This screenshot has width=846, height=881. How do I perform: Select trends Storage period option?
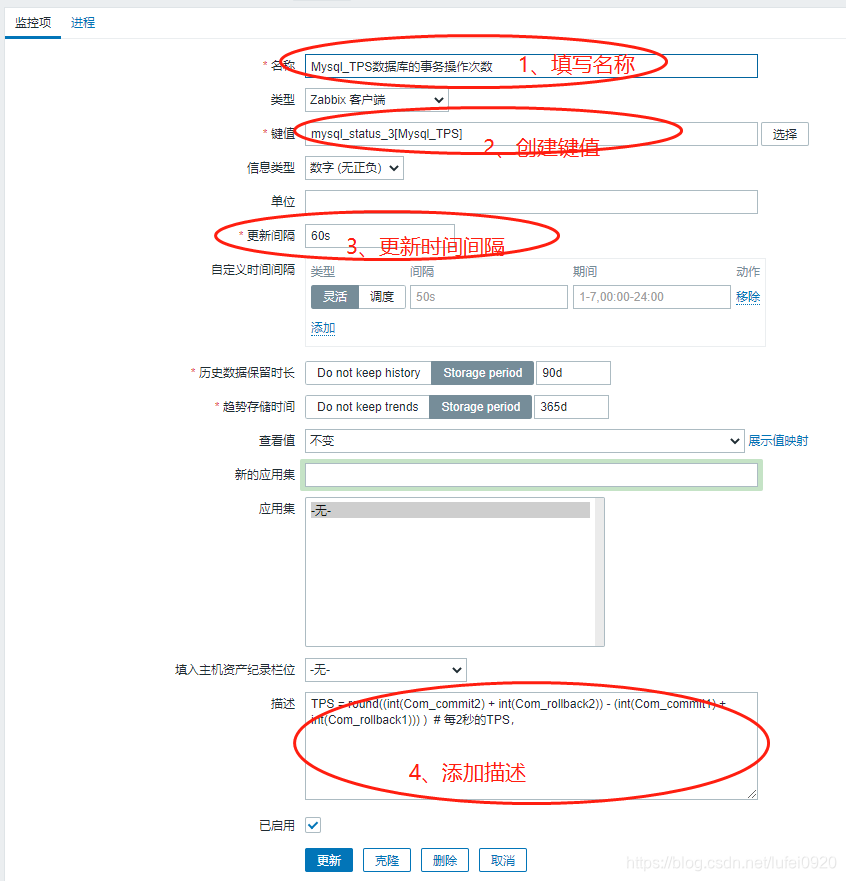[480, 407]
